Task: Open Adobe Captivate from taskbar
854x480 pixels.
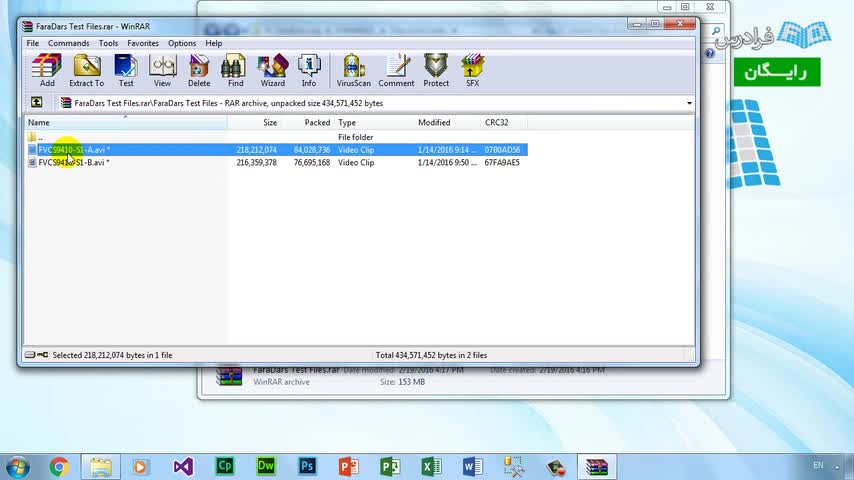Action: pyautogui.click(x=224, y=466)
